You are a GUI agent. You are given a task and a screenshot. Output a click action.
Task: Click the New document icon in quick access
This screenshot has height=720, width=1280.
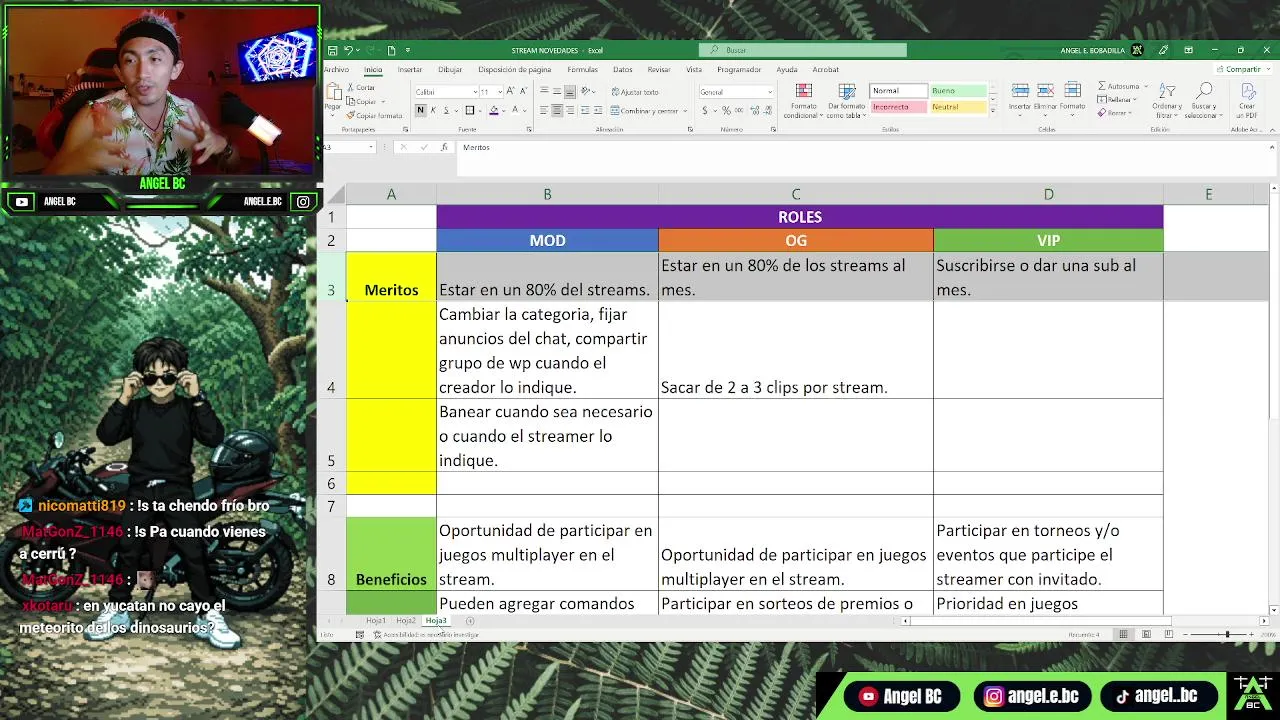391,50
